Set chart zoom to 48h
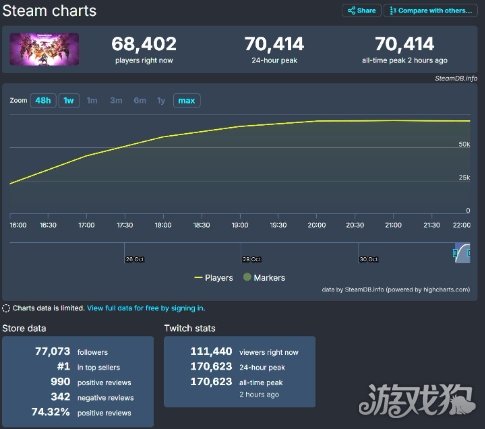 point(43,100)
